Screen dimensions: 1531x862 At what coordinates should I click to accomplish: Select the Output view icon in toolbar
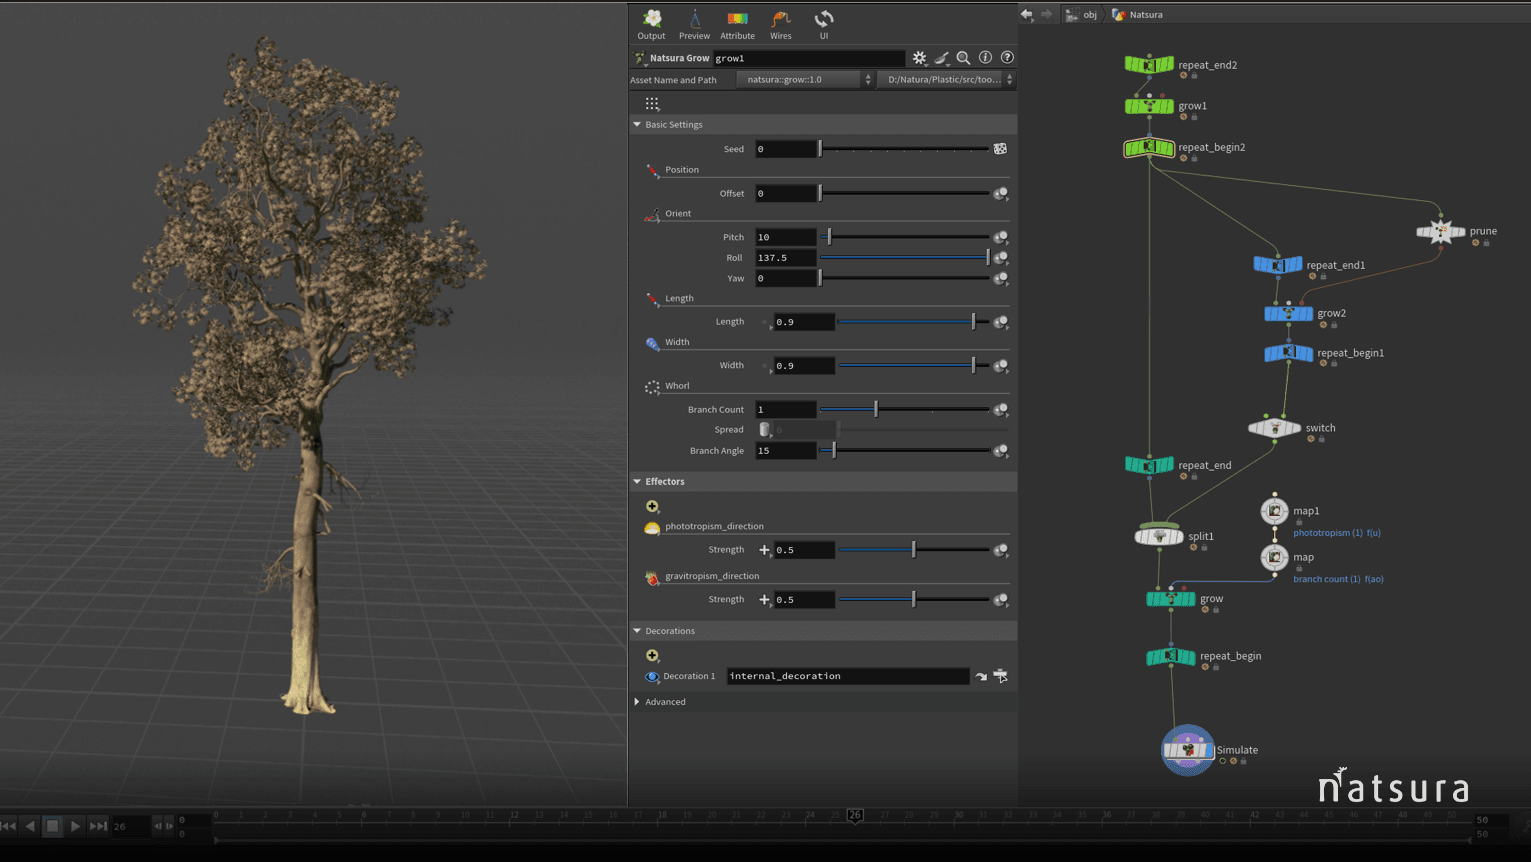pyautogui.click(x=651, y=20)
